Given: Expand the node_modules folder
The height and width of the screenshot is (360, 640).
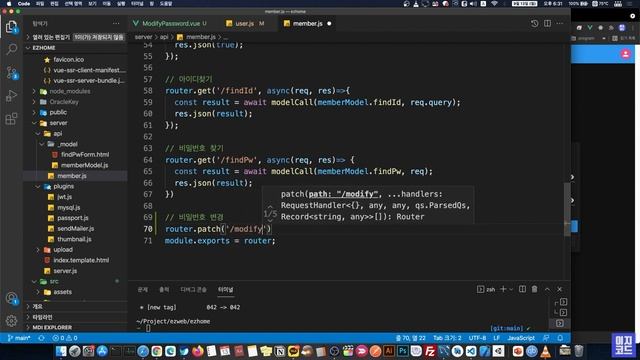Looking at the screenshot, I should click(69, 91).
